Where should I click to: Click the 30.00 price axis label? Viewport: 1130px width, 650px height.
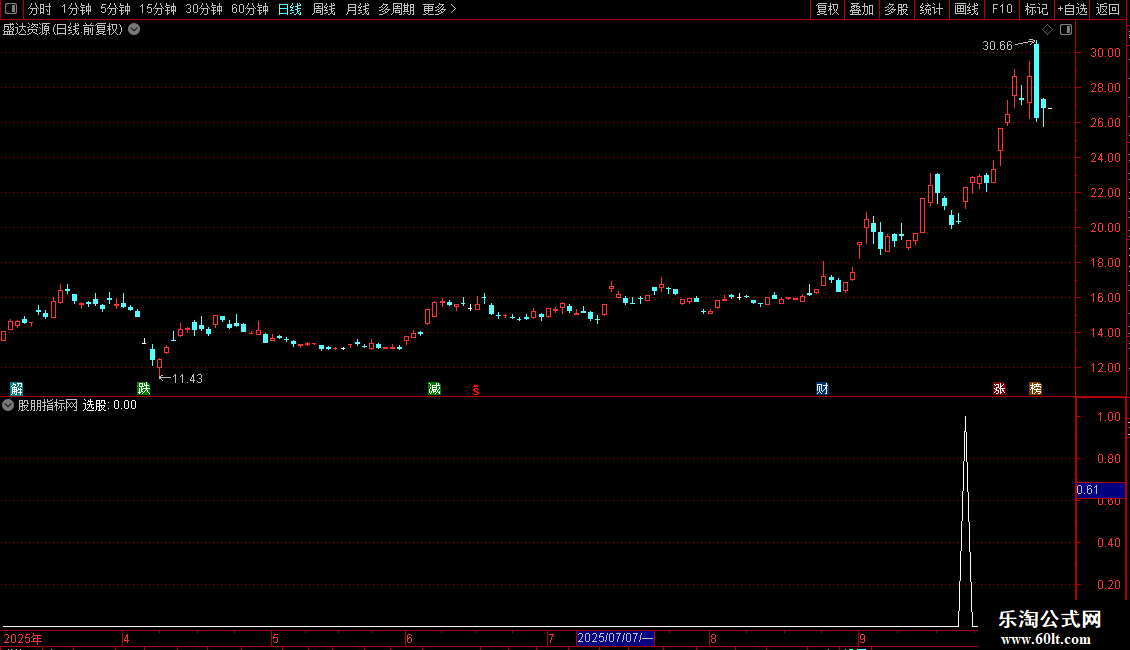point(1105,53)
